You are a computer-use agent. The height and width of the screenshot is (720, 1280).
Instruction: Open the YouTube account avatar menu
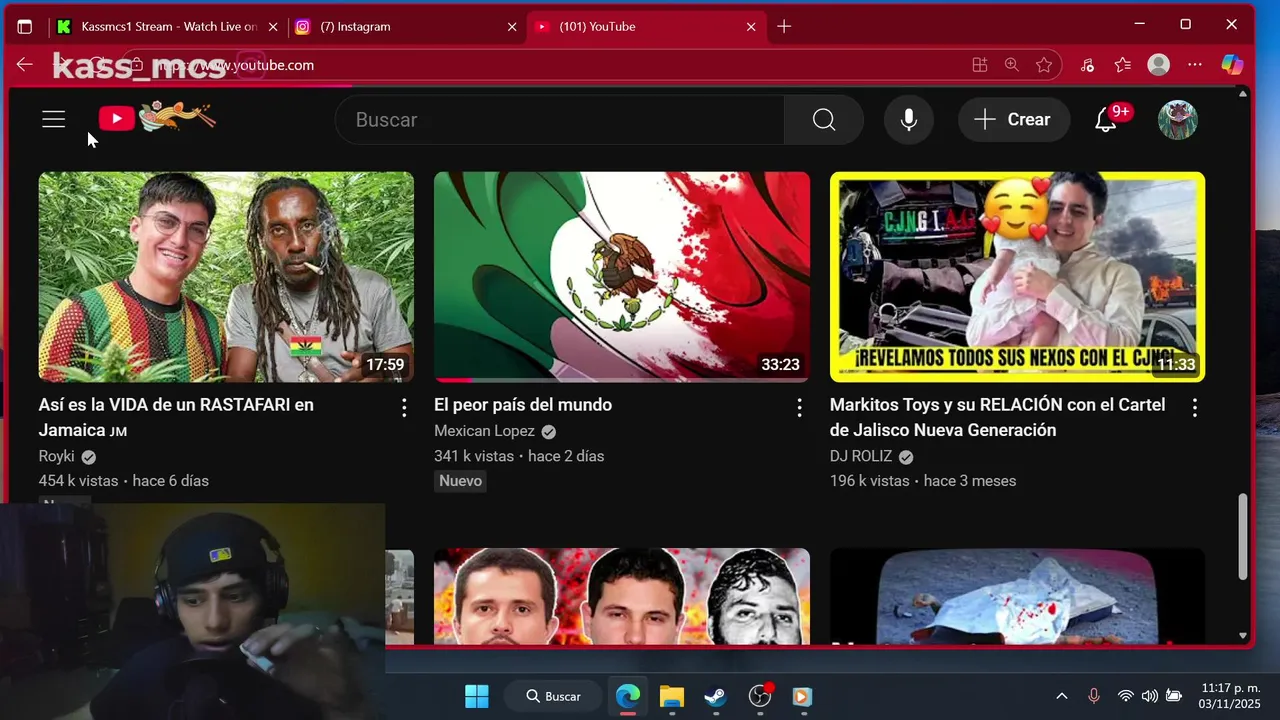click(1178, 120)
